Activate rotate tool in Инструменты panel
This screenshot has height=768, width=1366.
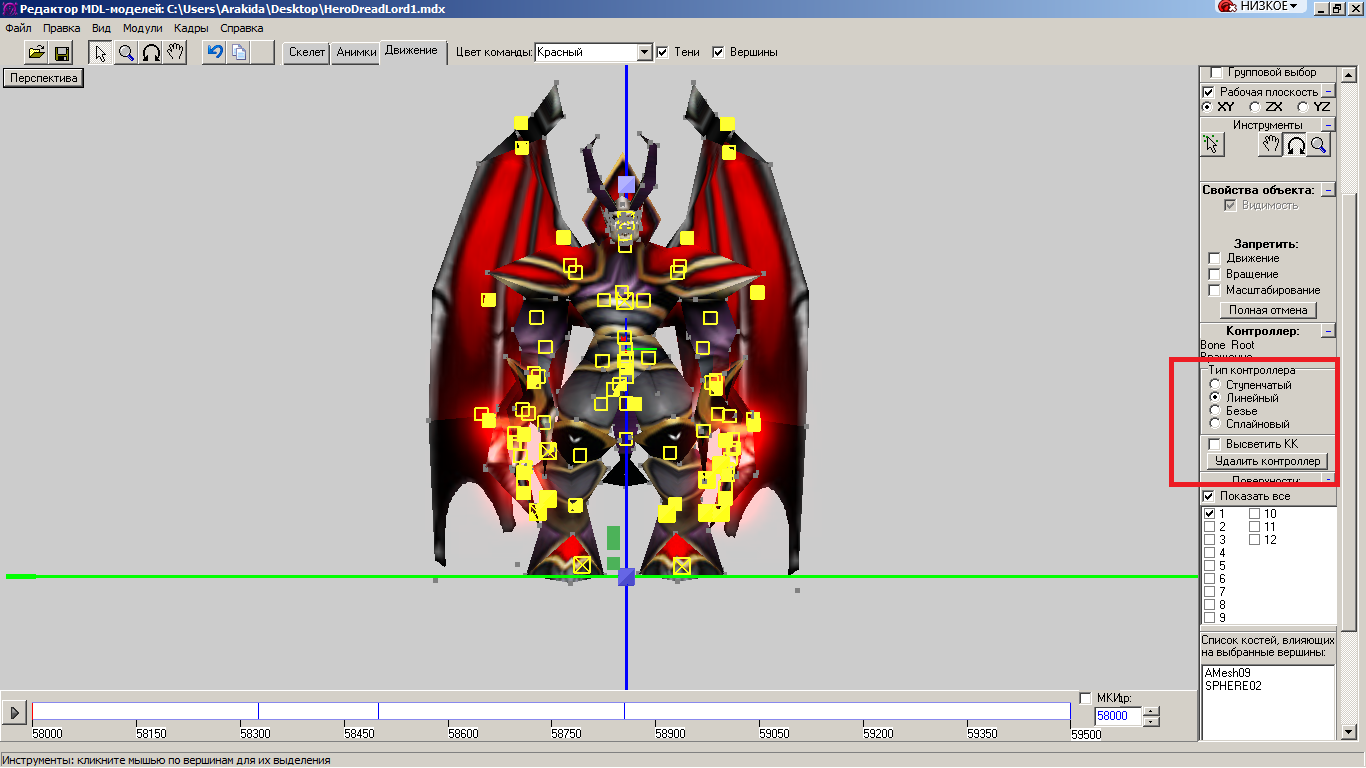(1295, 145)
